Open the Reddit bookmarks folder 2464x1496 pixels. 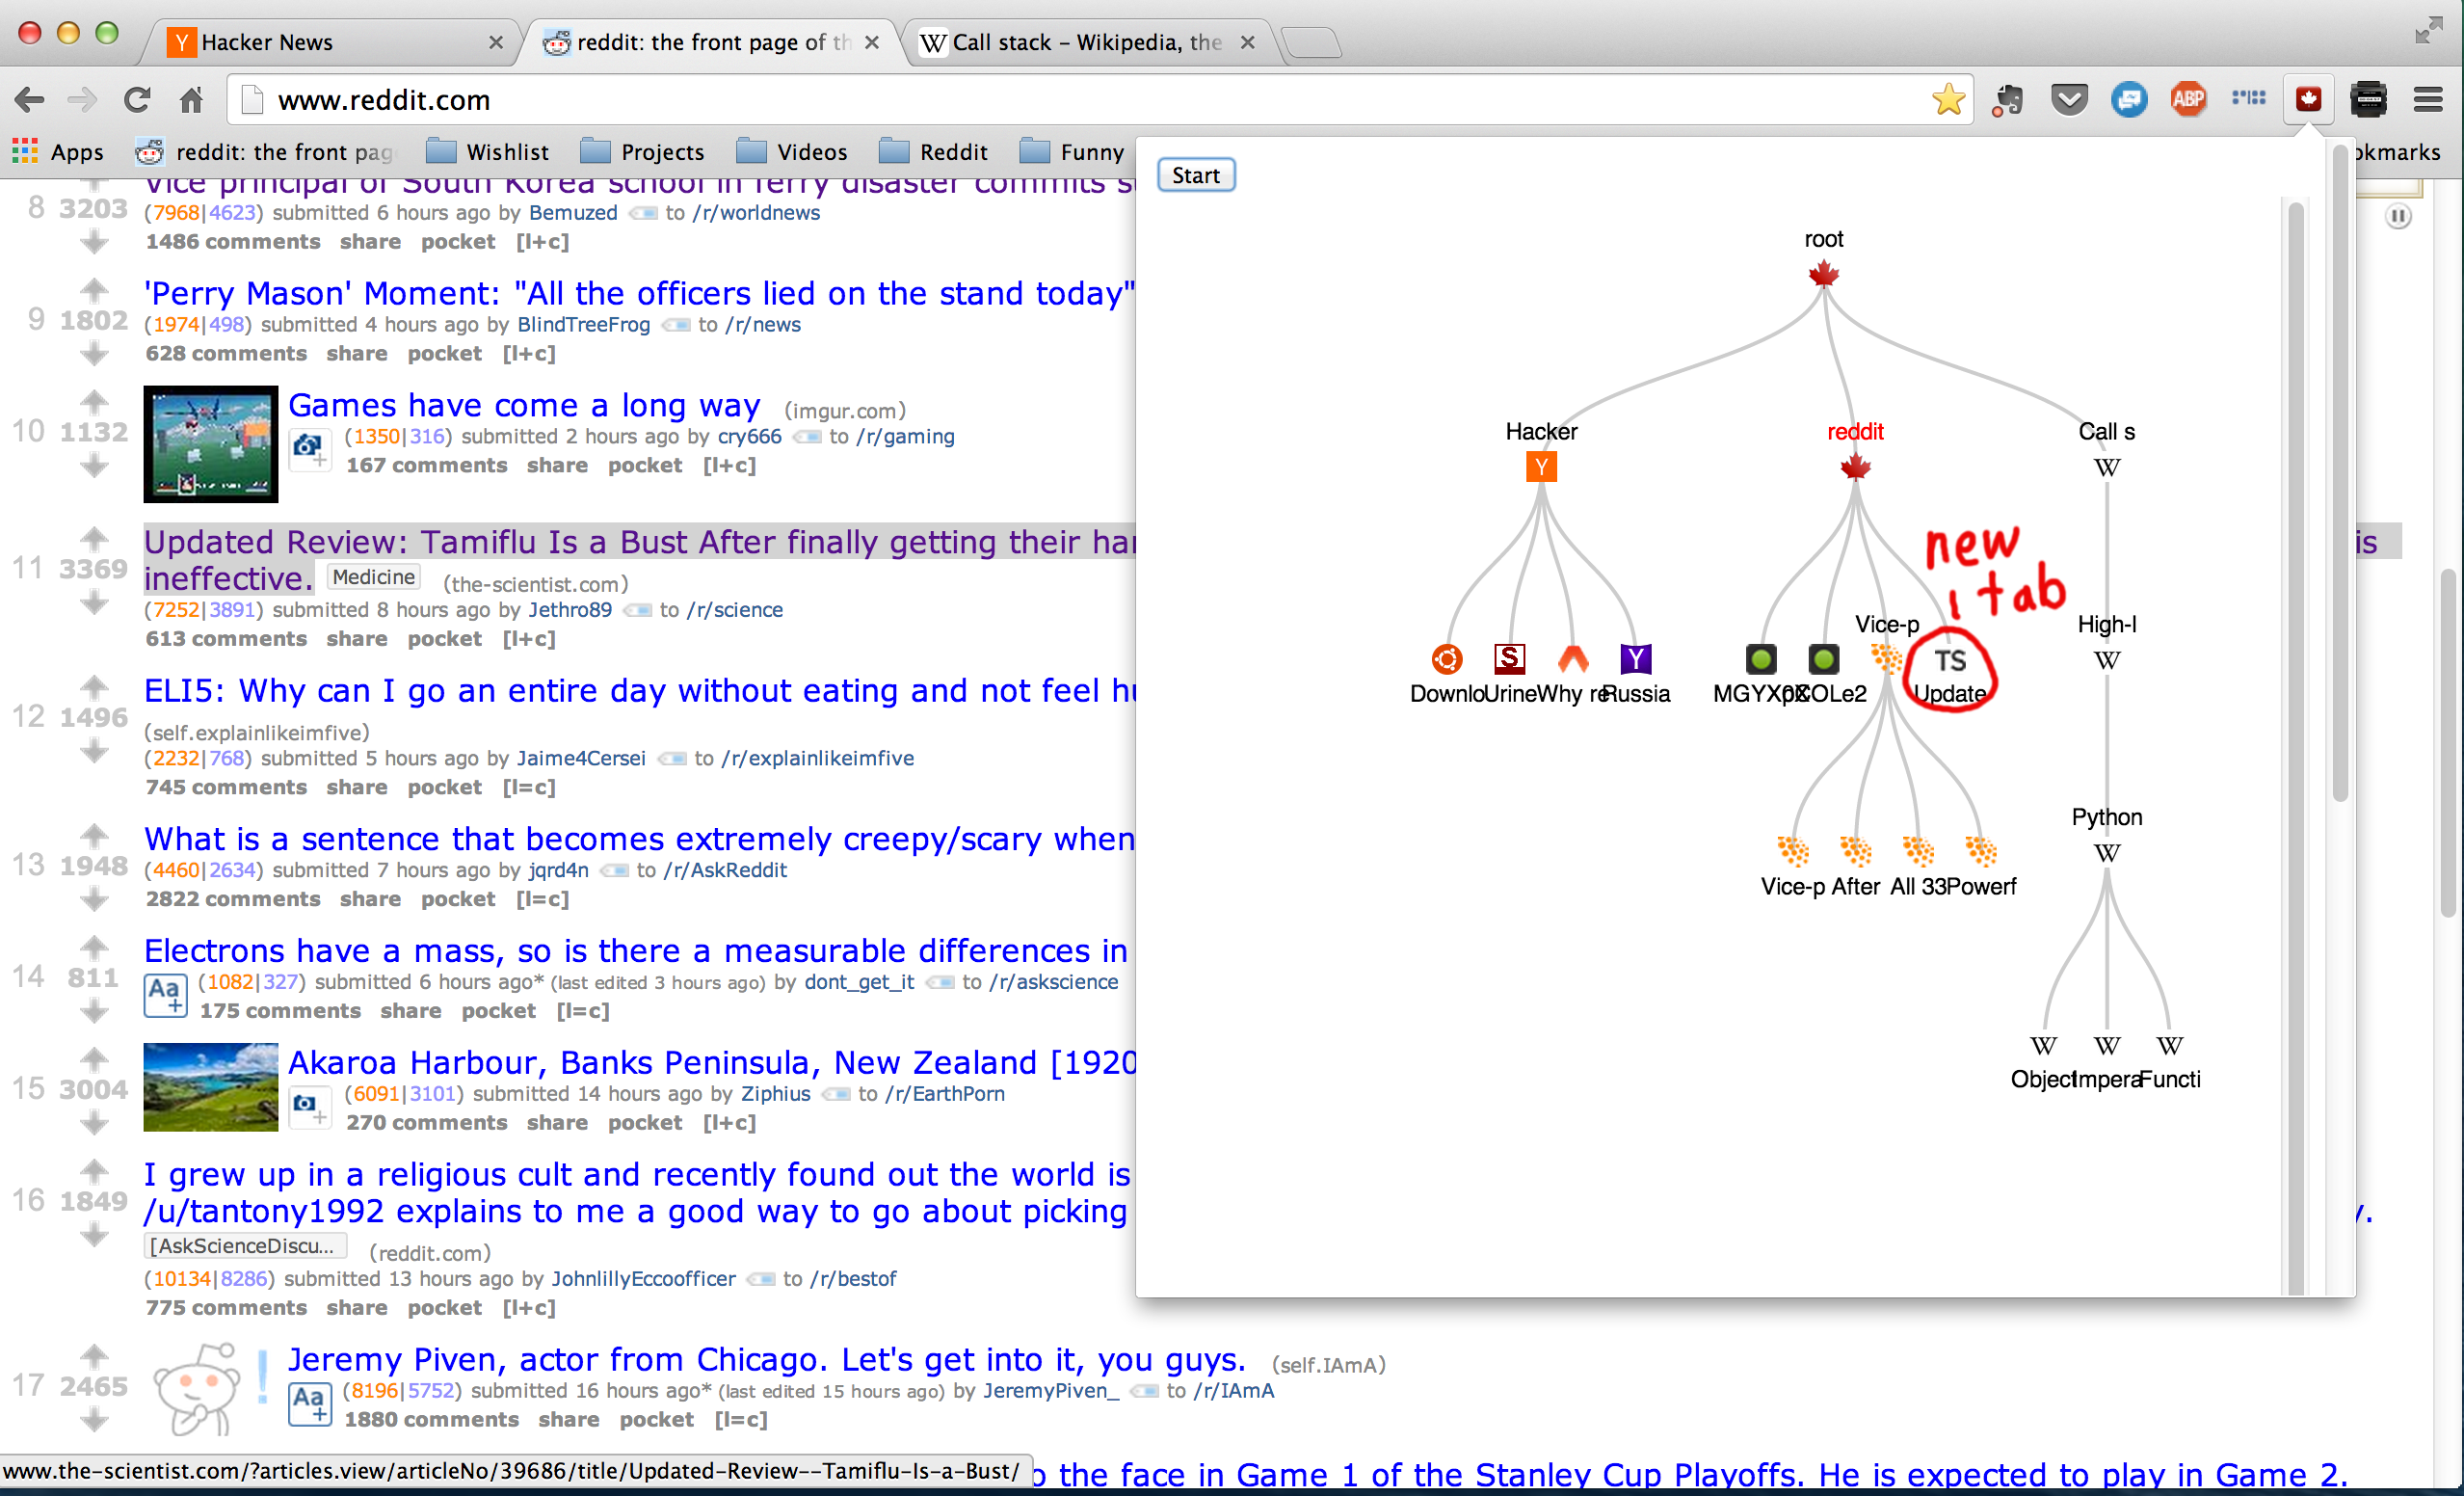click(x=933, y=152)
